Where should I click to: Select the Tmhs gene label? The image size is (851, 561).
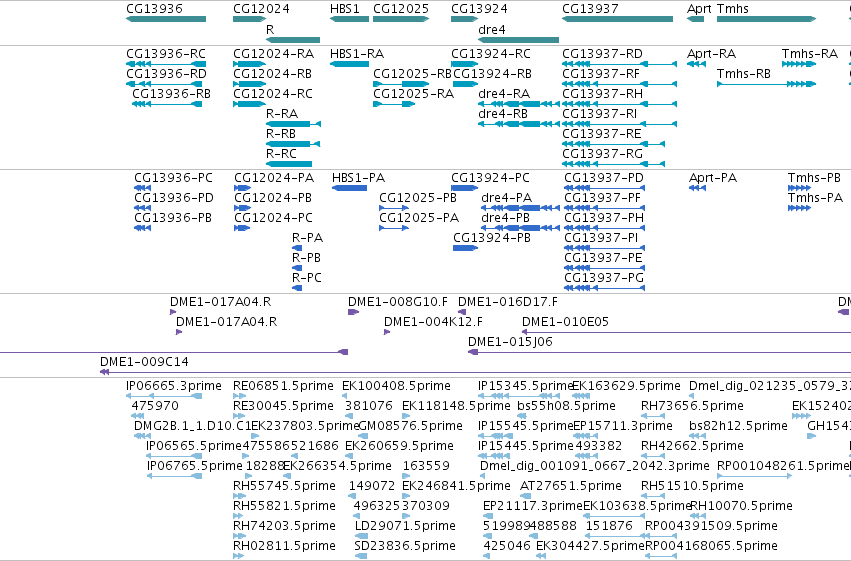733,9
